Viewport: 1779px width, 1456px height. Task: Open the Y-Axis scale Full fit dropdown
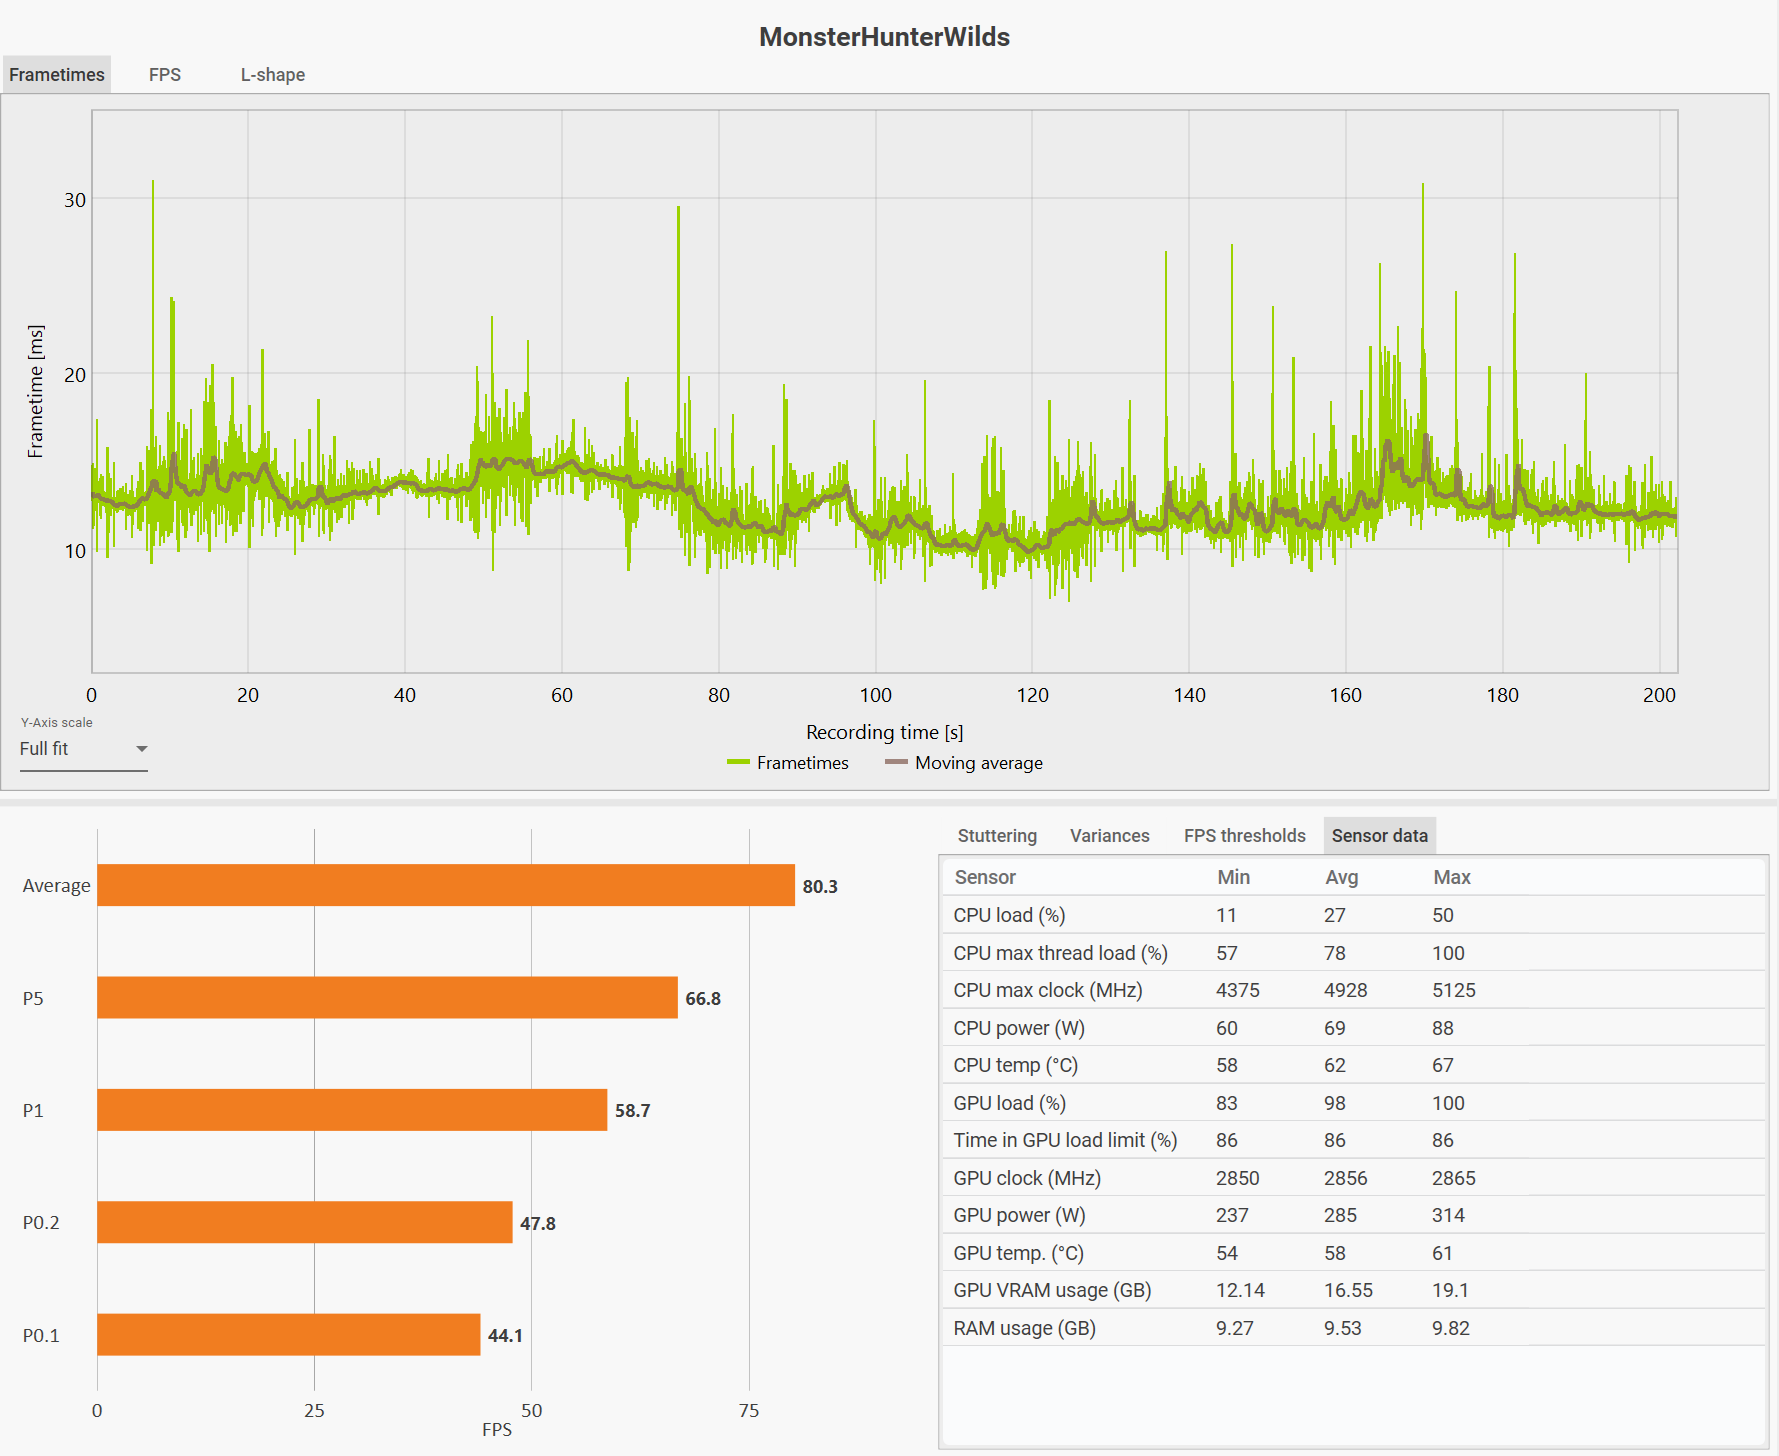[84, 749]
